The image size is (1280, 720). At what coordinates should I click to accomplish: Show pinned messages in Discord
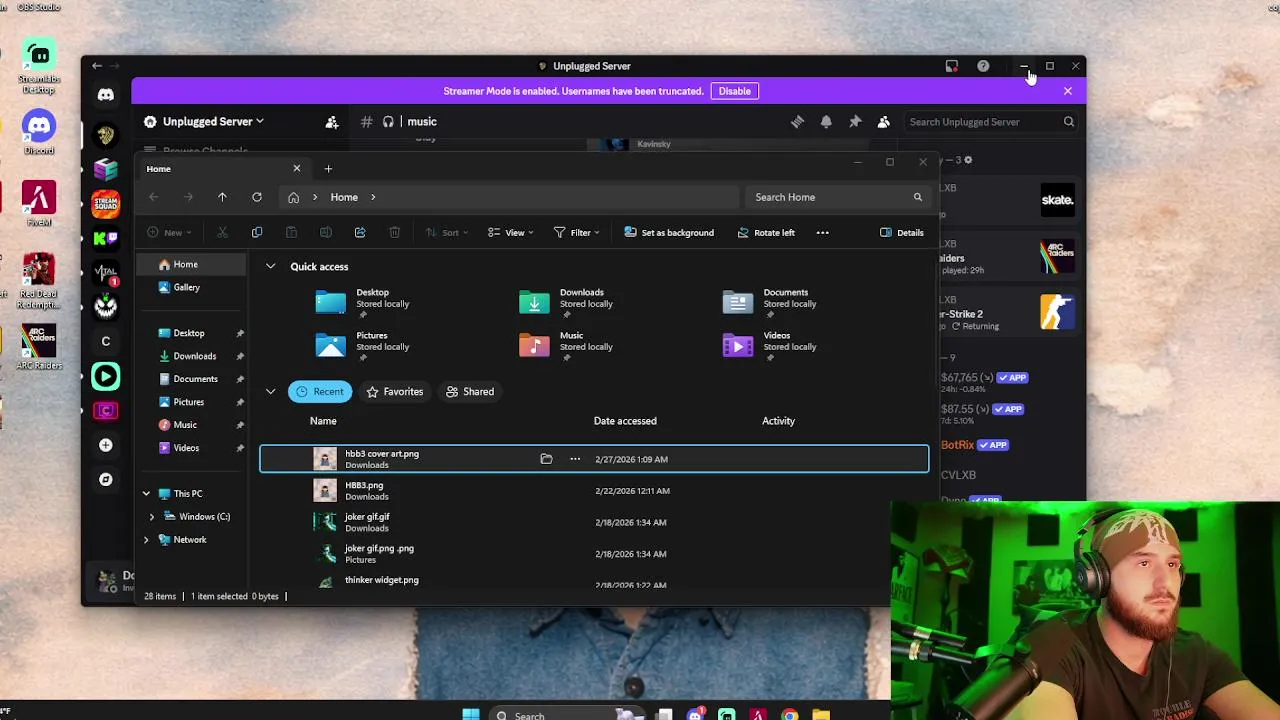(855, 122)
